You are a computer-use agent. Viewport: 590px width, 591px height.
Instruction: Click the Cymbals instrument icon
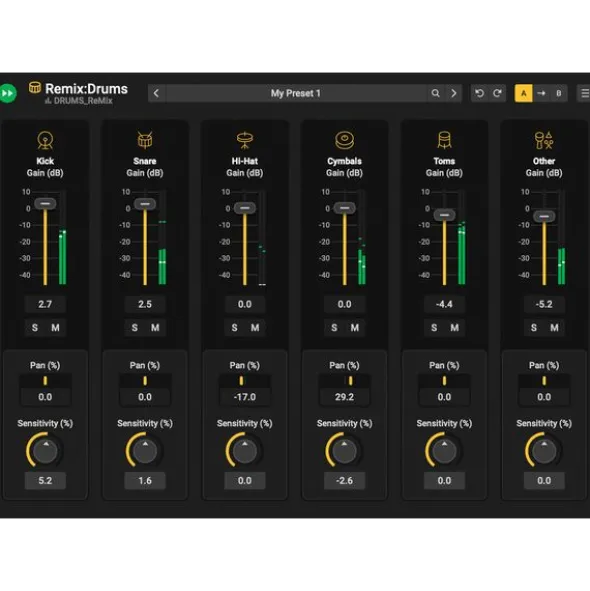344,140
